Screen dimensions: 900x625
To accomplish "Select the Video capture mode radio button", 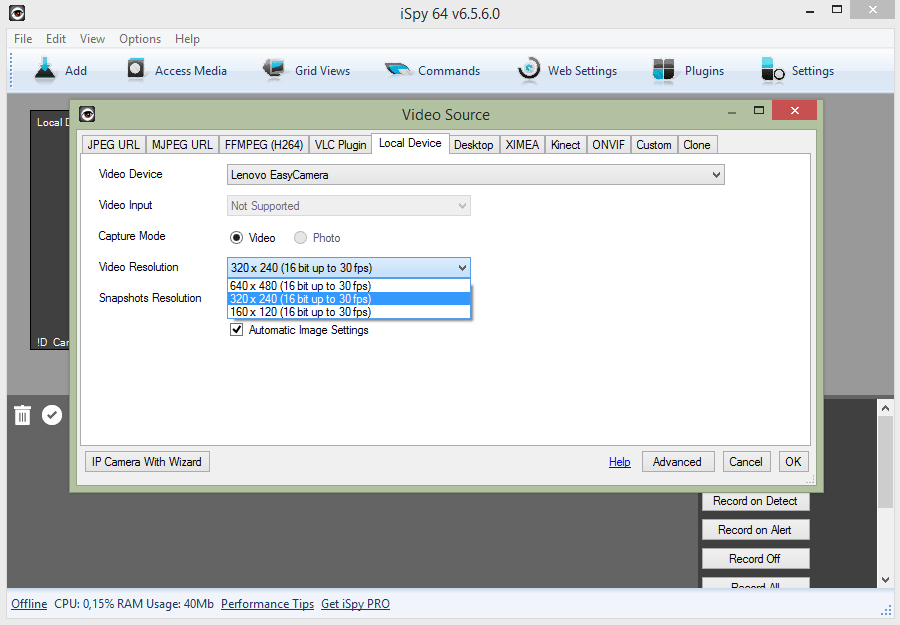I will click(x=237, y=238).
